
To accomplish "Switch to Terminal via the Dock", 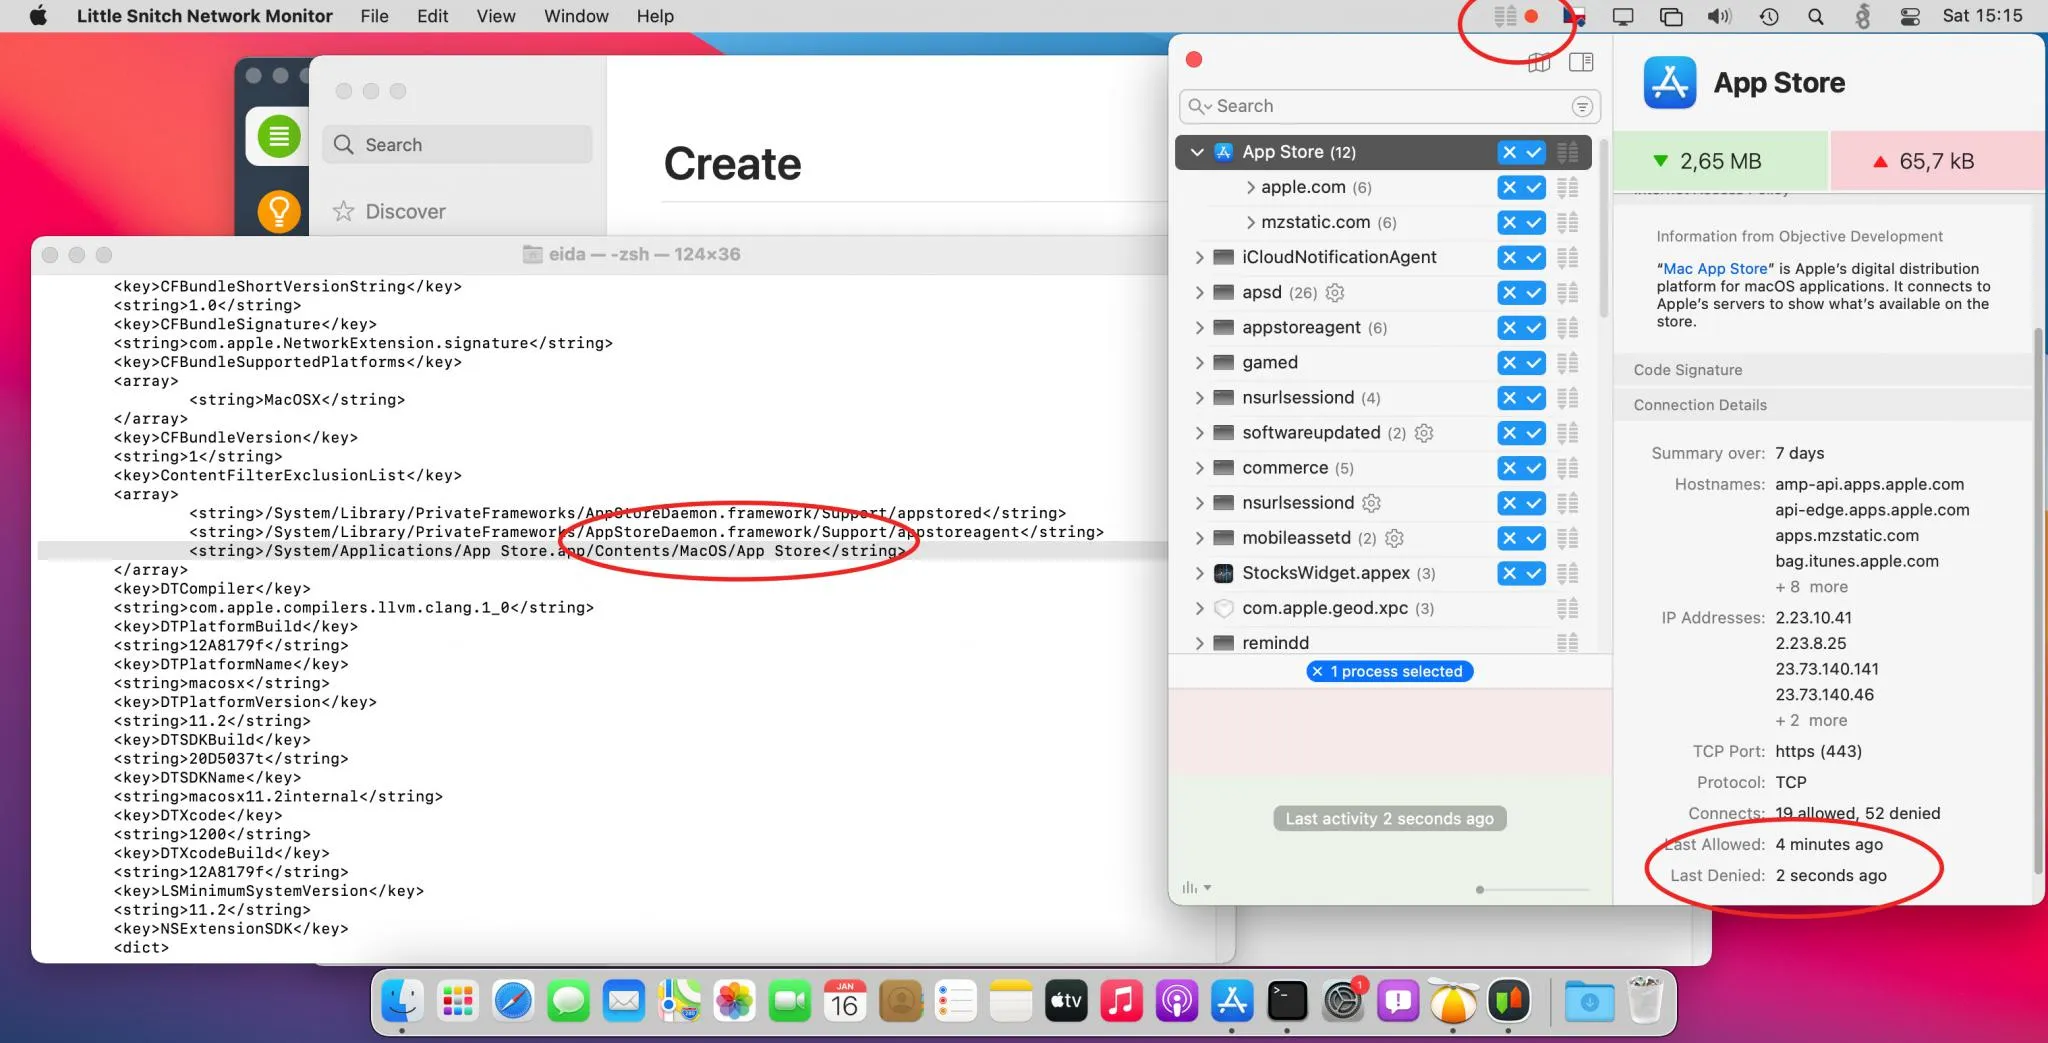I will pyautogui.click(x=1287, y=1000).
